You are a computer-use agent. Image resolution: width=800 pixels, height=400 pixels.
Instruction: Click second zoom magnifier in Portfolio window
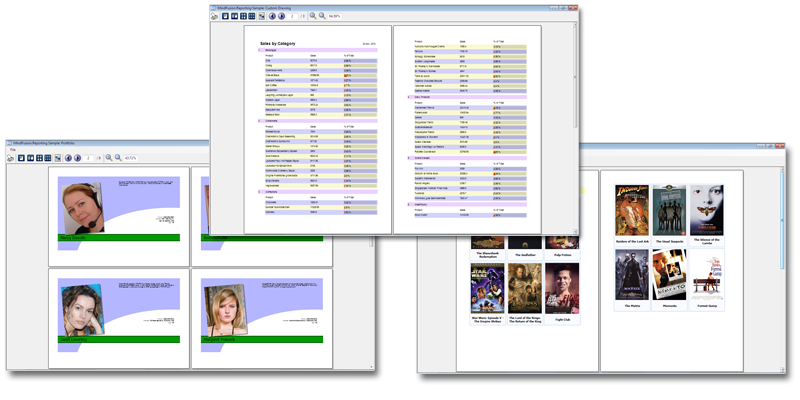pos(118,158)
